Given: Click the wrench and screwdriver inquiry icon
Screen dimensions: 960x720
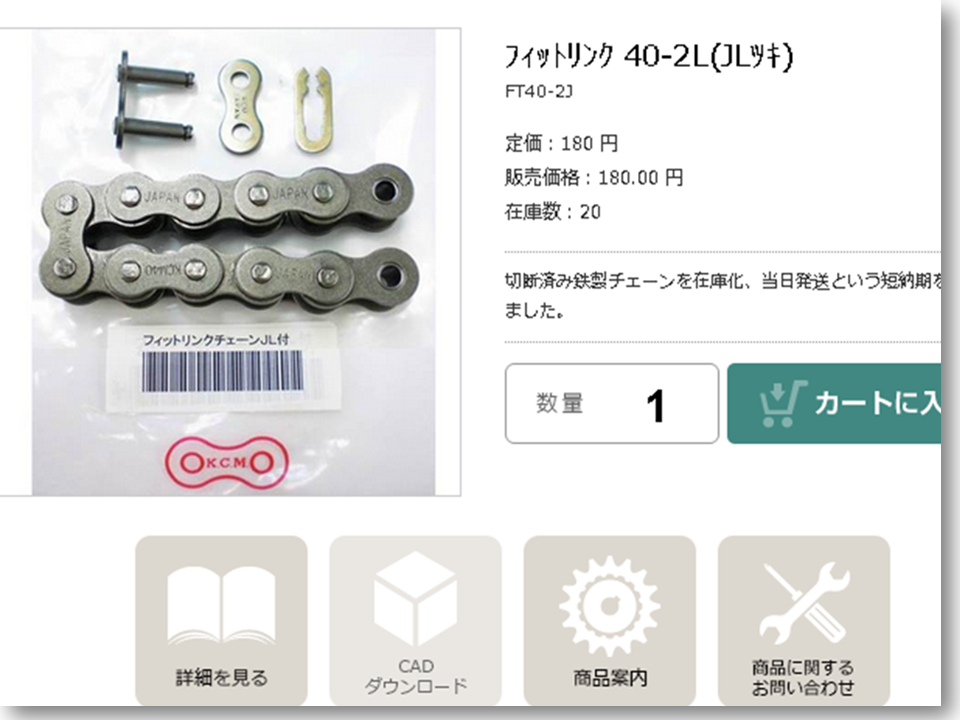Looking at the screenshot, I should coord(804,604).
